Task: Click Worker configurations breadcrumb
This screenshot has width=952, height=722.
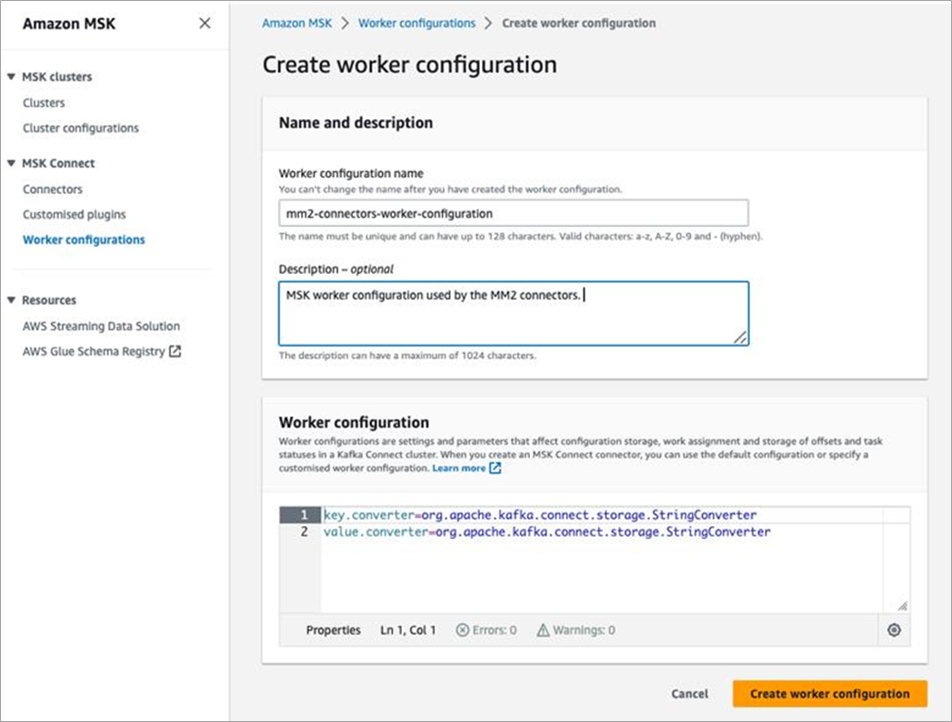Action: 416,23
